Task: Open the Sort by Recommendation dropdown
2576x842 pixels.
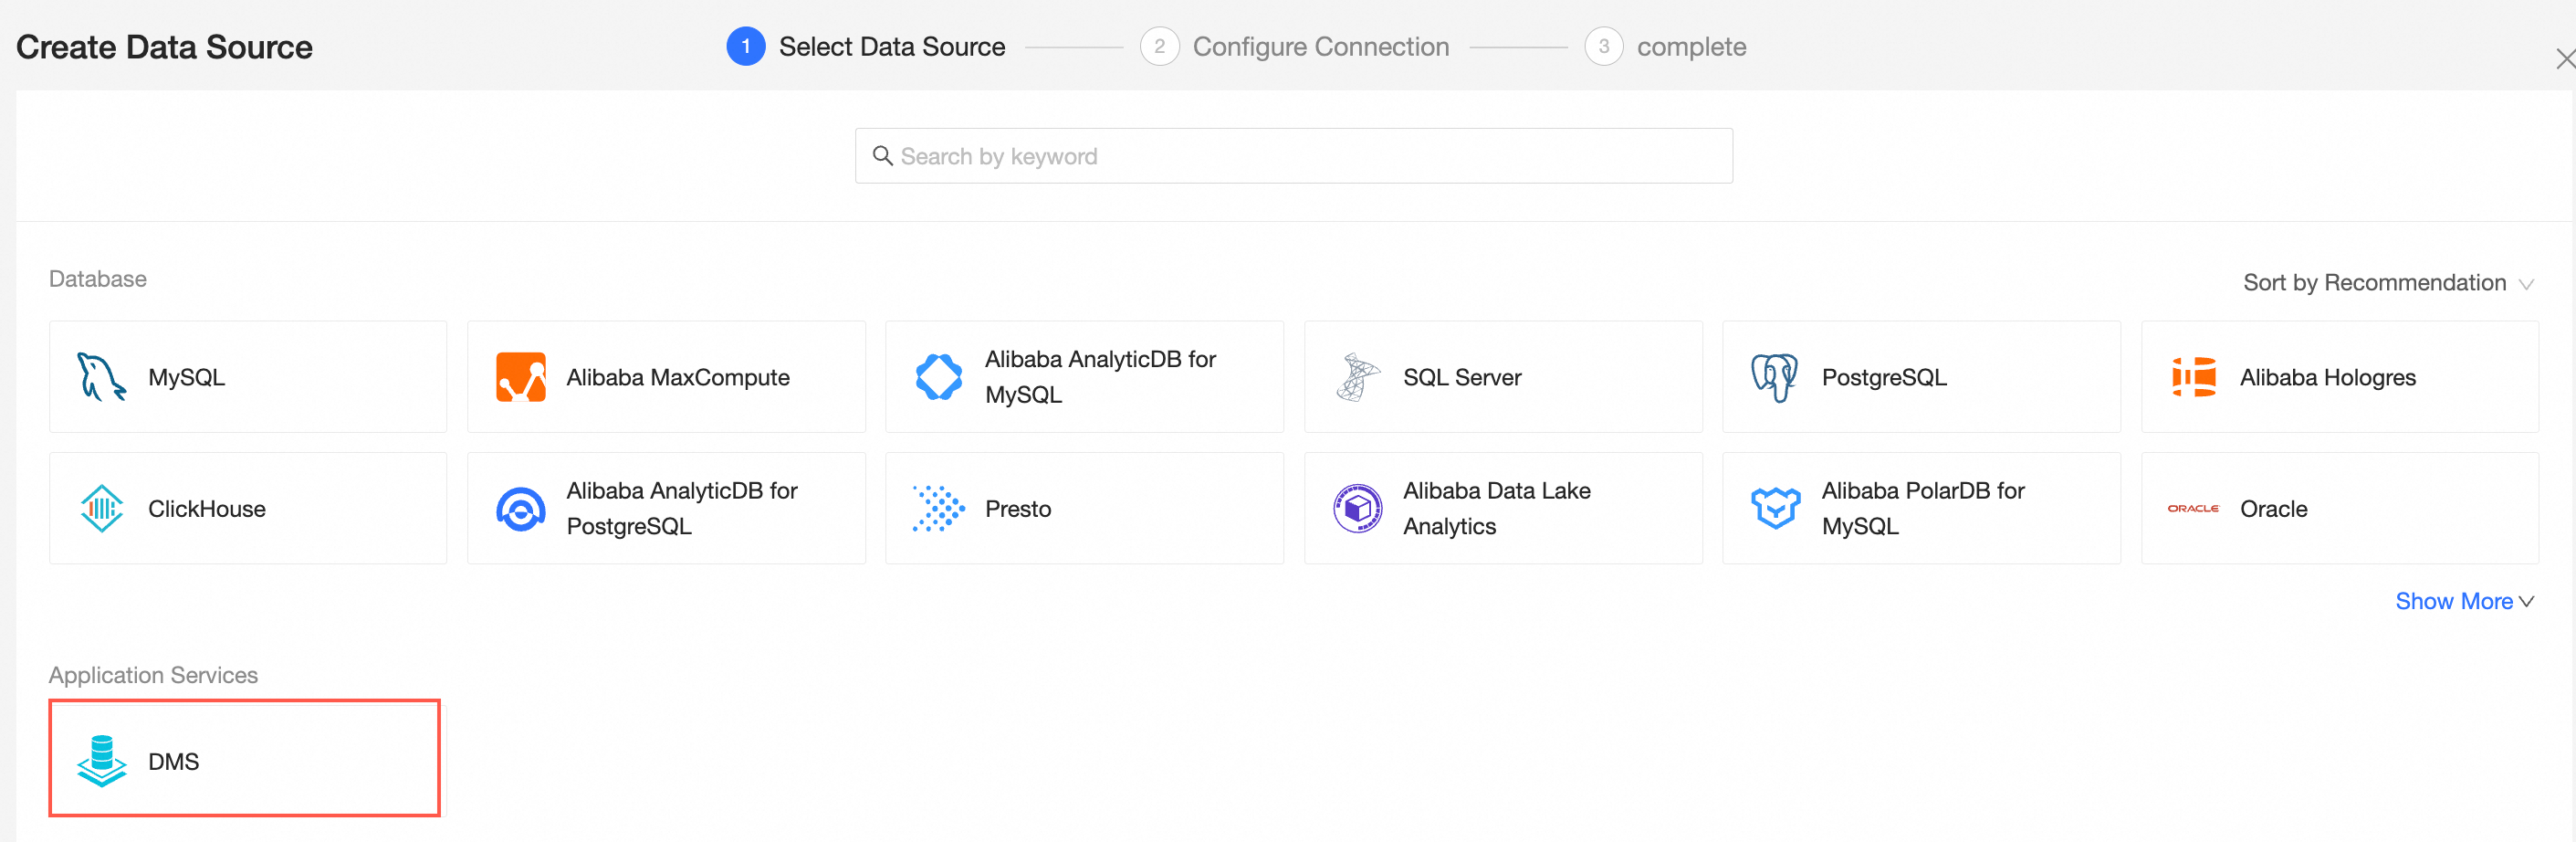Action: 2388,283
